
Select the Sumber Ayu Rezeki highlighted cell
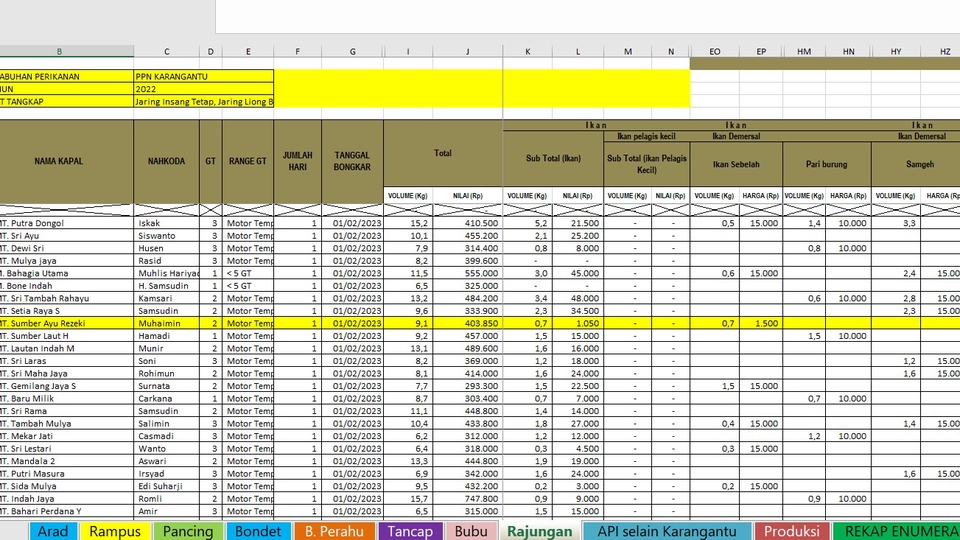tap(67, 323)
